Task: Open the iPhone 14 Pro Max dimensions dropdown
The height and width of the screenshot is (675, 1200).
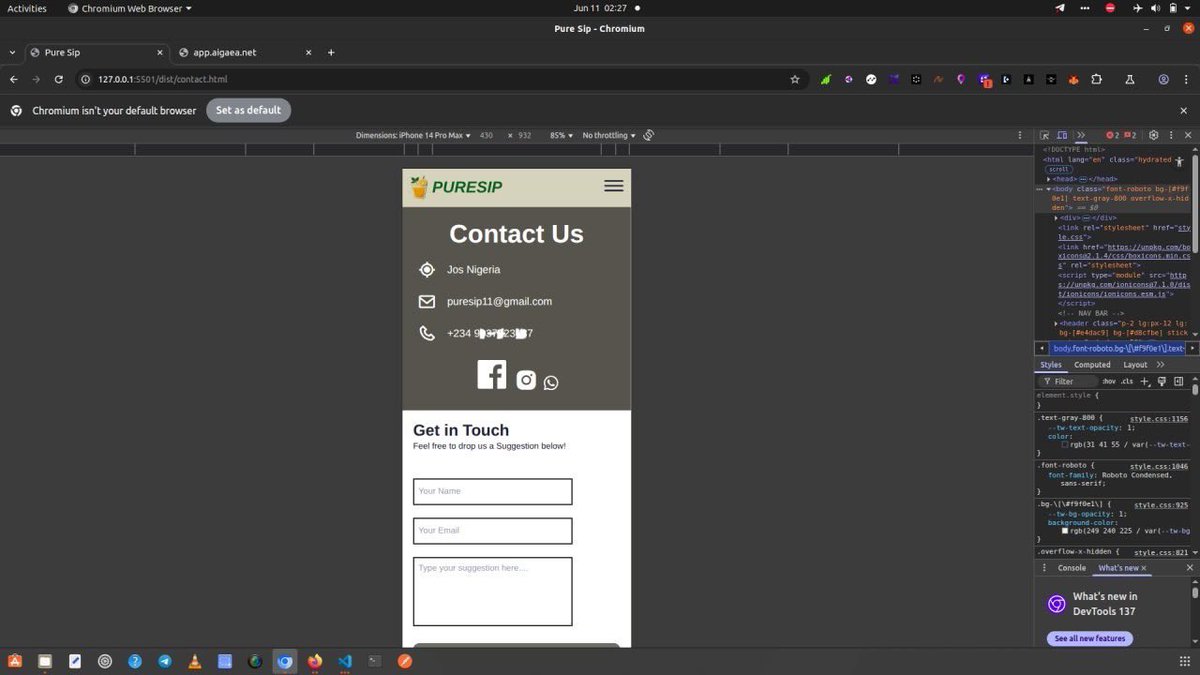Action: click(413, 135)
